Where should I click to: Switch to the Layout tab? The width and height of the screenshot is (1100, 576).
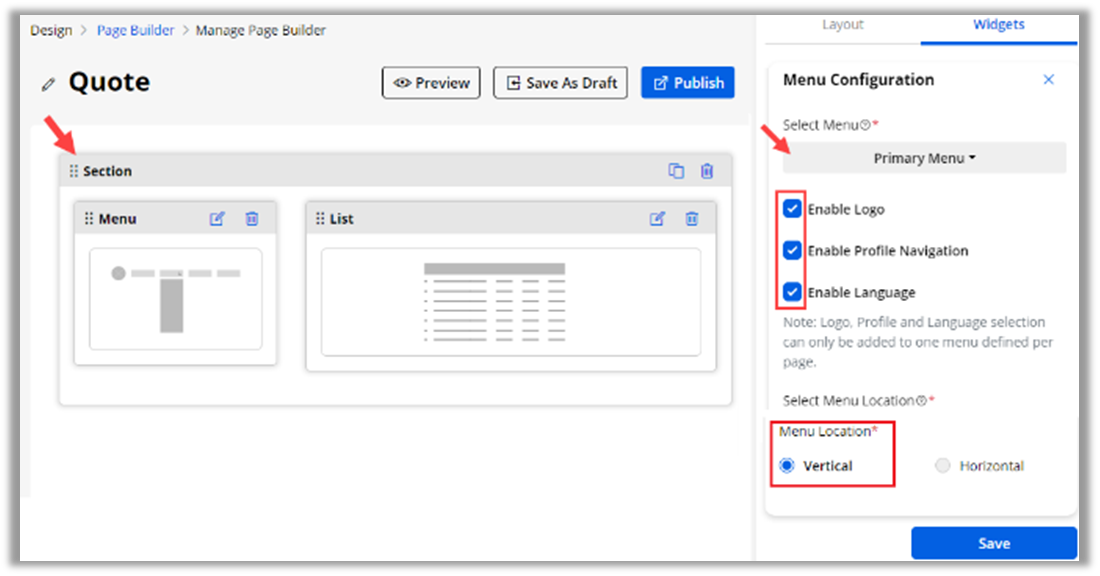pos(842,25)
